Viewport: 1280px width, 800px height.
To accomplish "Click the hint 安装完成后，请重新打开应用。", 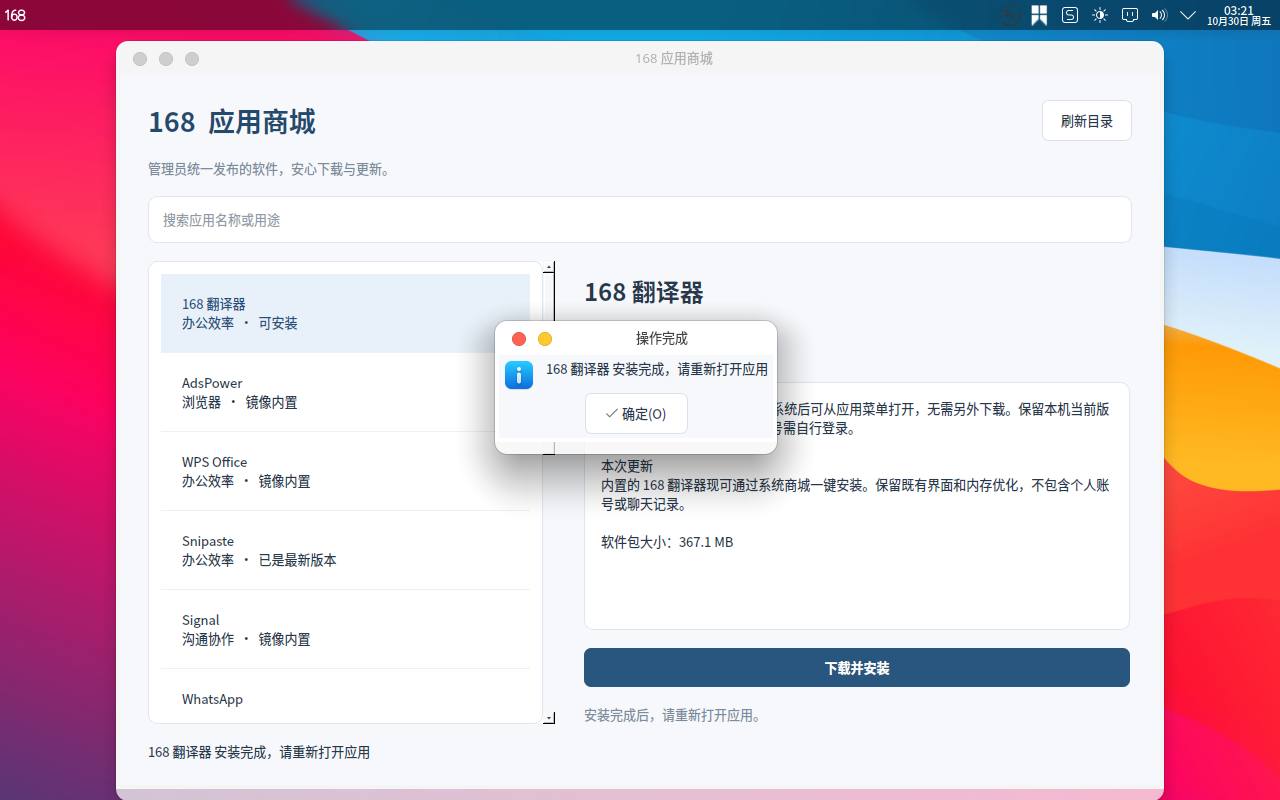I will pyautogui.click(x=673, y=716).
